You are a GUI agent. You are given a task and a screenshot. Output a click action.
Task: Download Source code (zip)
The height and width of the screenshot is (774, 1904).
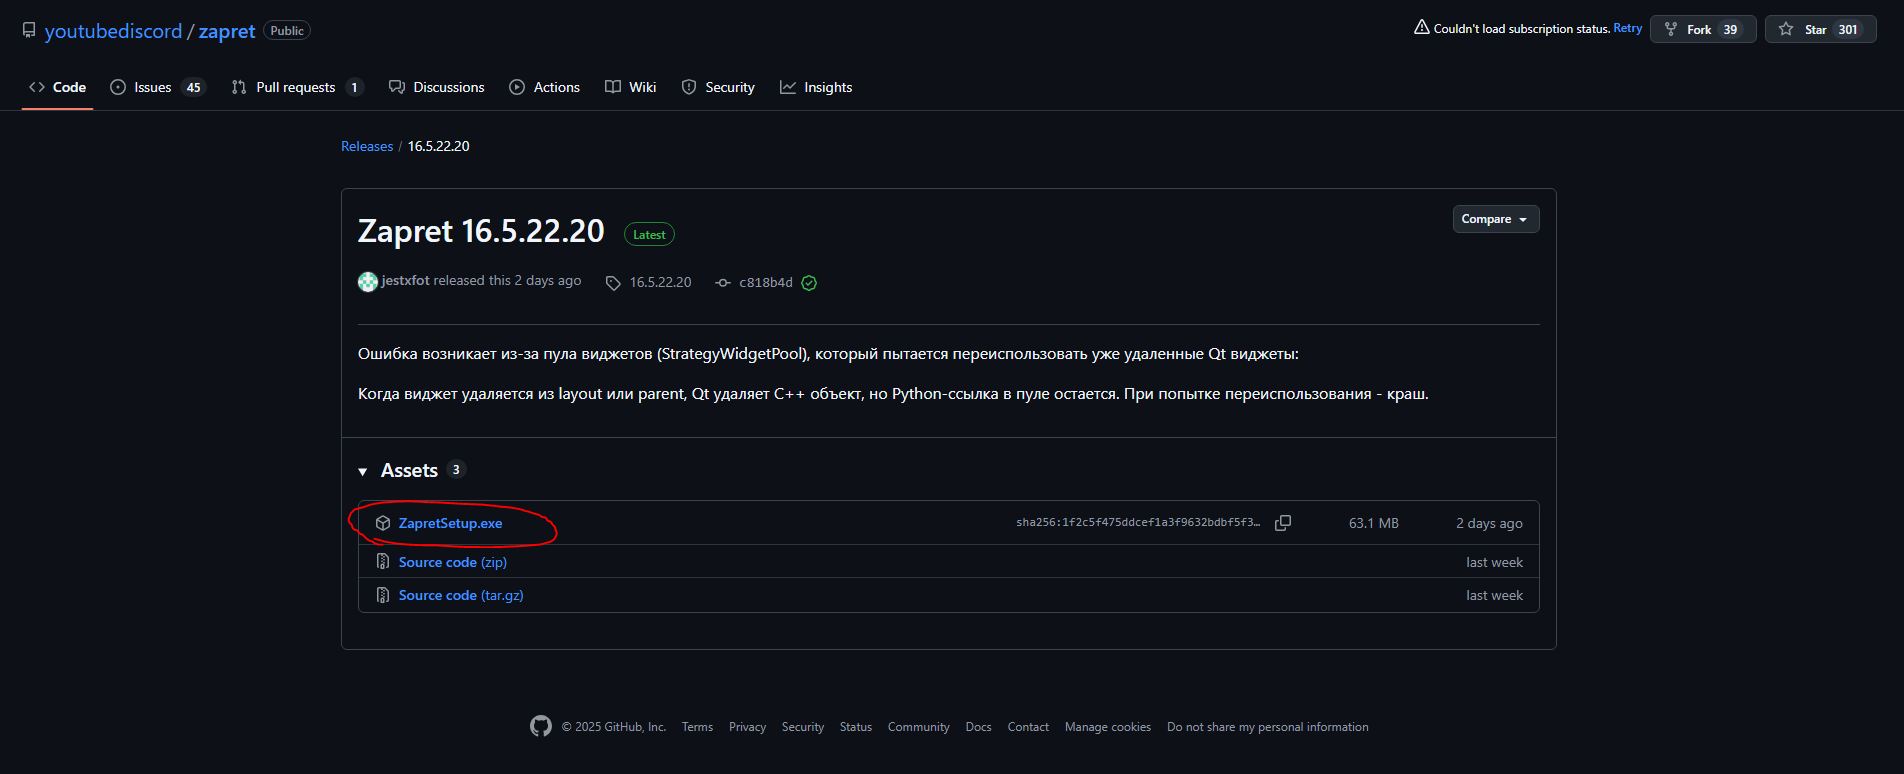click(452, 562)
